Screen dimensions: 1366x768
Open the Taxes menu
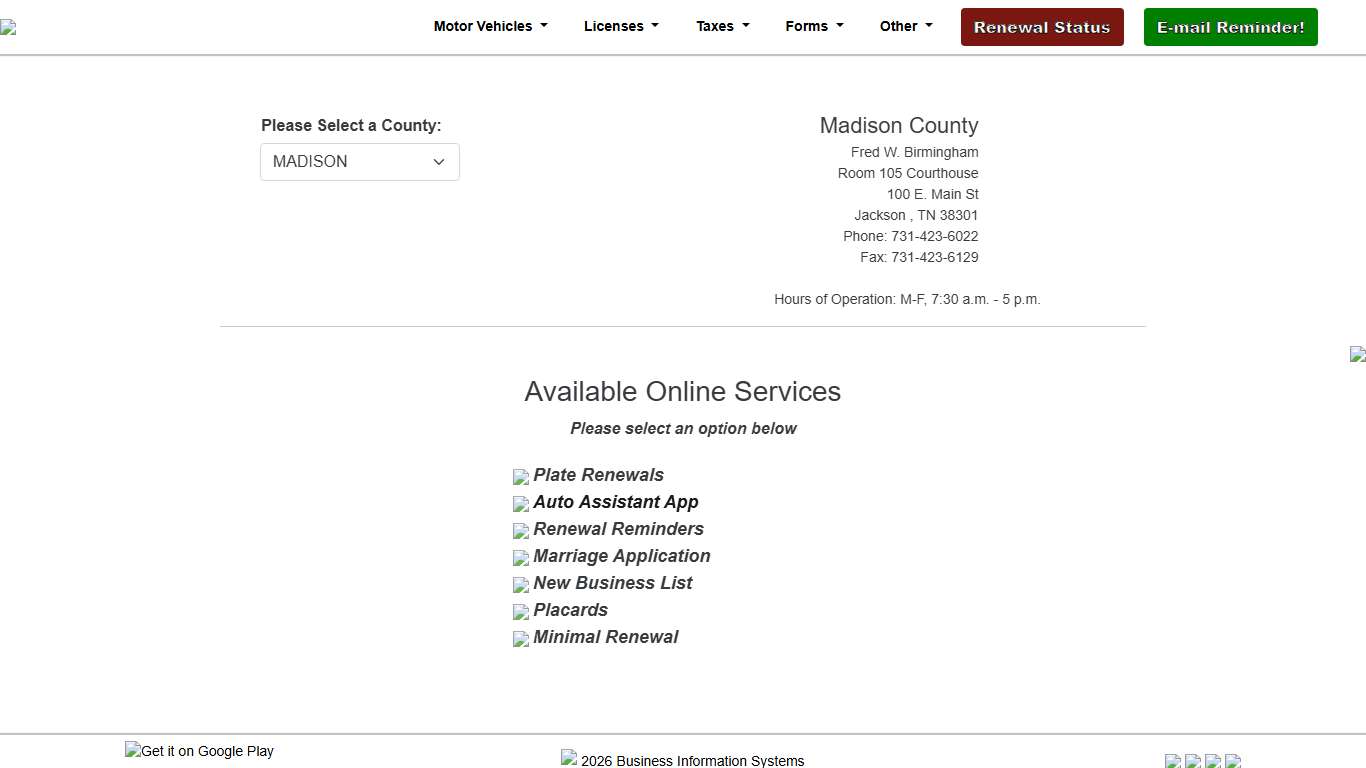pos(722,27)
